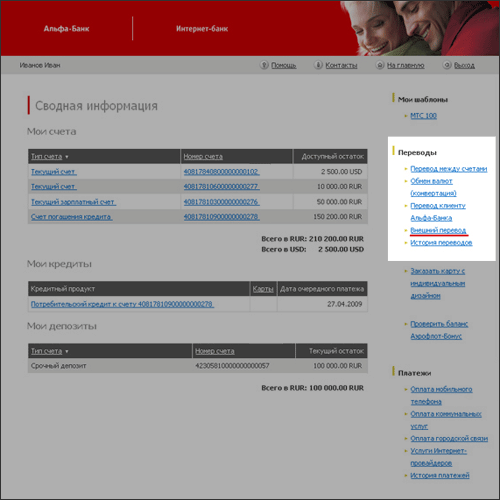Image resolution: width=500 pixels, height=500 pixels.
Task: Click the Контакты icon in top bar
Action: pos(318,65)
